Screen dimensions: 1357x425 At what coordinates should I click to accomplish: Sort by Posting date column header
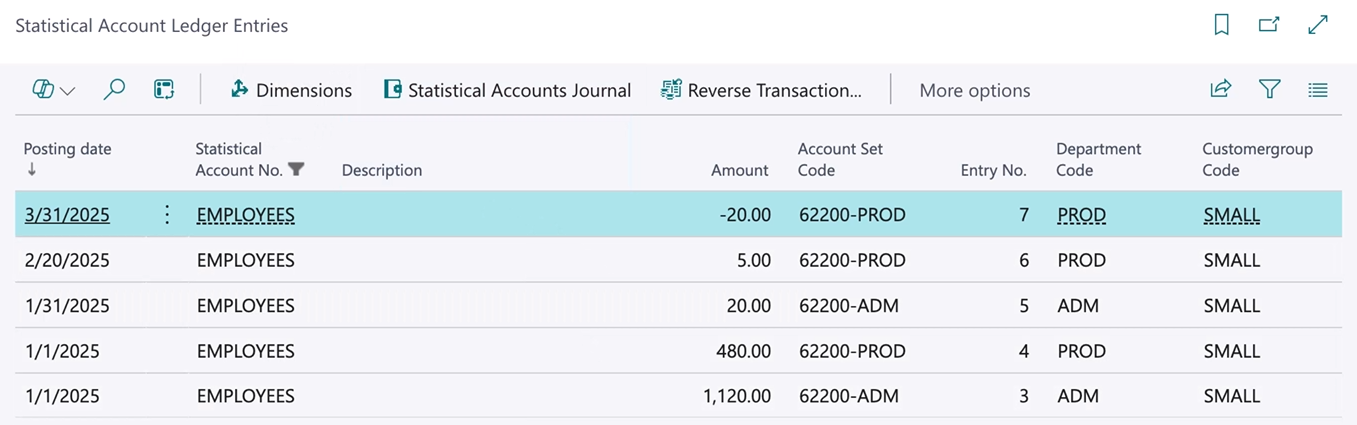pyautogui.click(x=67, y=149)
